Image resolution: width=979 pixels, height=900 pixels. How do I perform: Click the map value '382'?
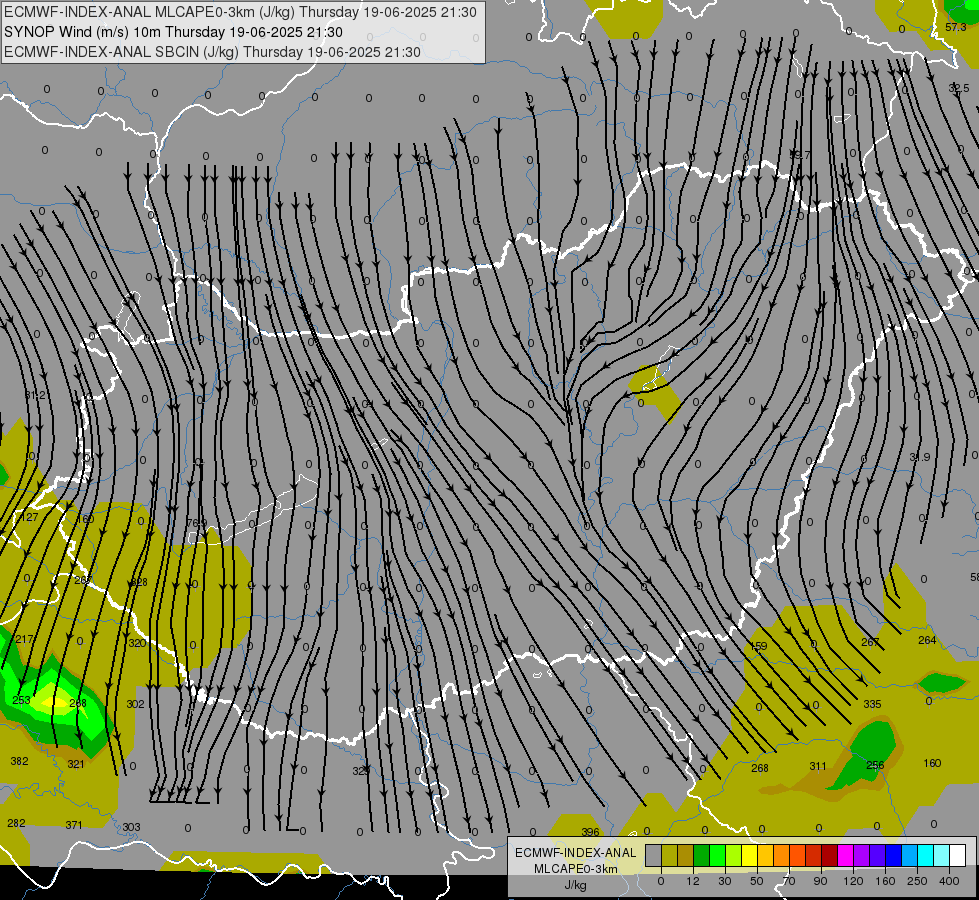(x=19, y=761)
